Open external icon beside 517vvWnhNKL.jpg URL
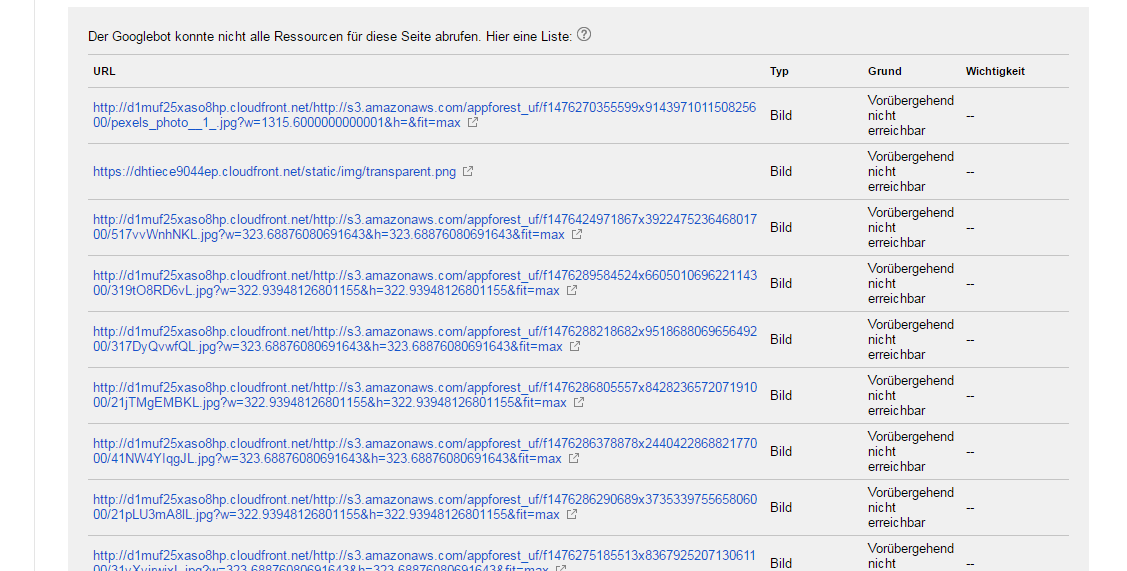This screenshot has width=1127, height=571. 576,234
